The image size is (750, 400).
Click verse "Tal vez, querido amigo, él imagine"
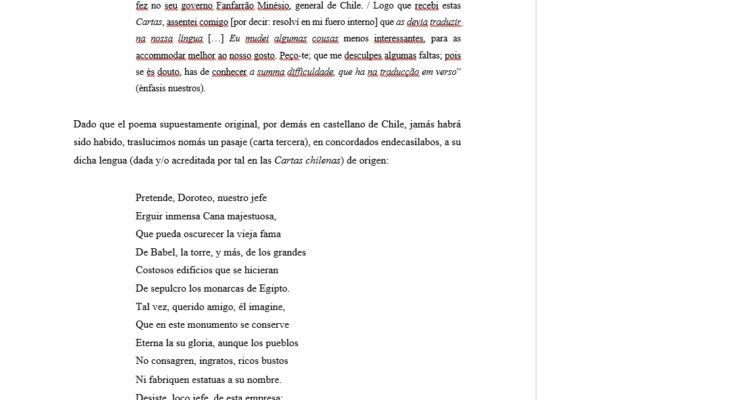[x=210, y=306]
